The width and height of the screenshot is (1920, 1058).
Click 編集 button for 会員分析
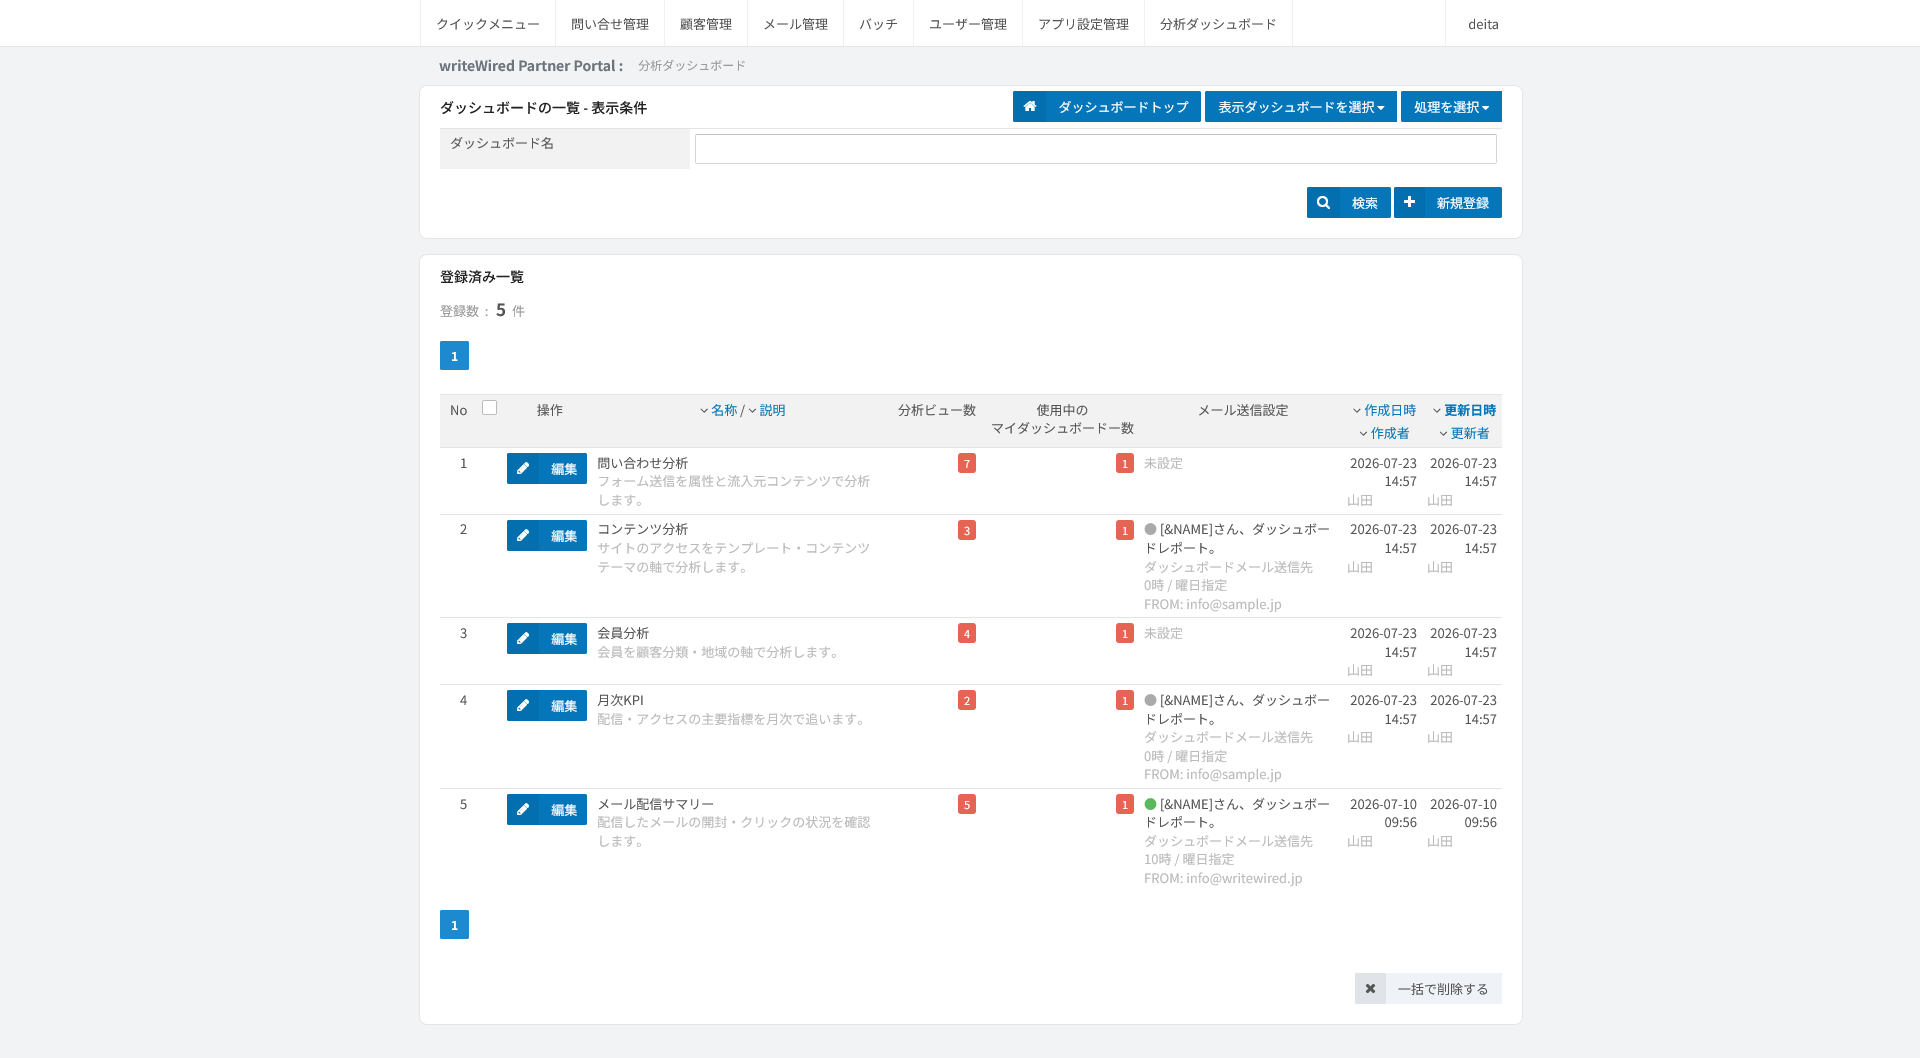547,638
